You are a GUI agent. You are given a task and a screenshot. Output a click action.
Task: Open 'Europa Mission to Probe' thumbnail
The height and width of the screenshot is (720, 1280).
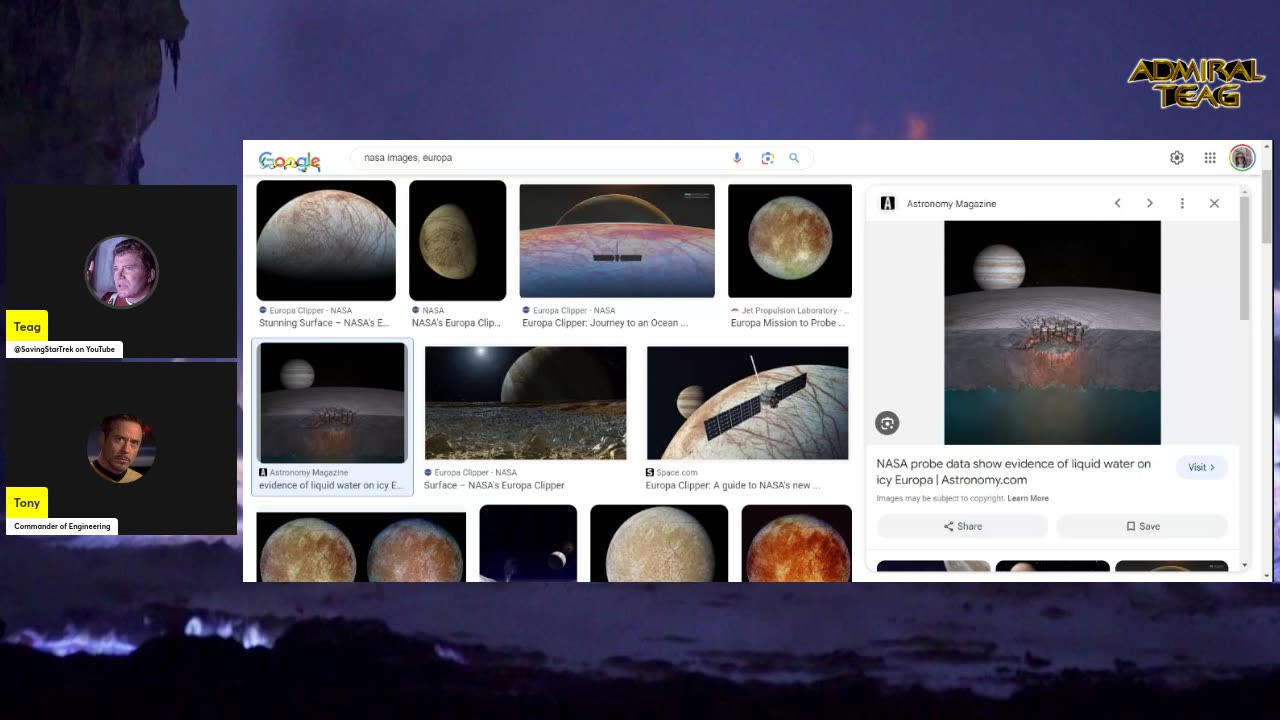[790, 240]
